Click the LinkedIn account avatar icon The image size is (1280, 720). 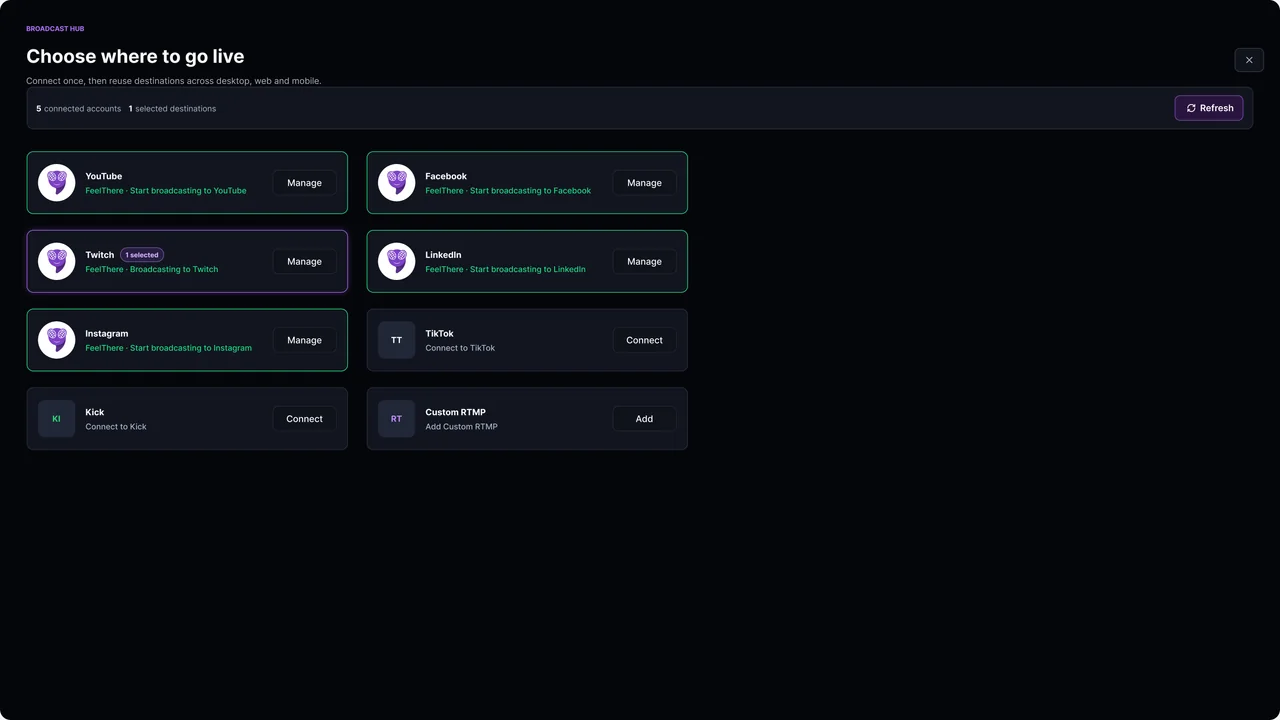(397, 261)
